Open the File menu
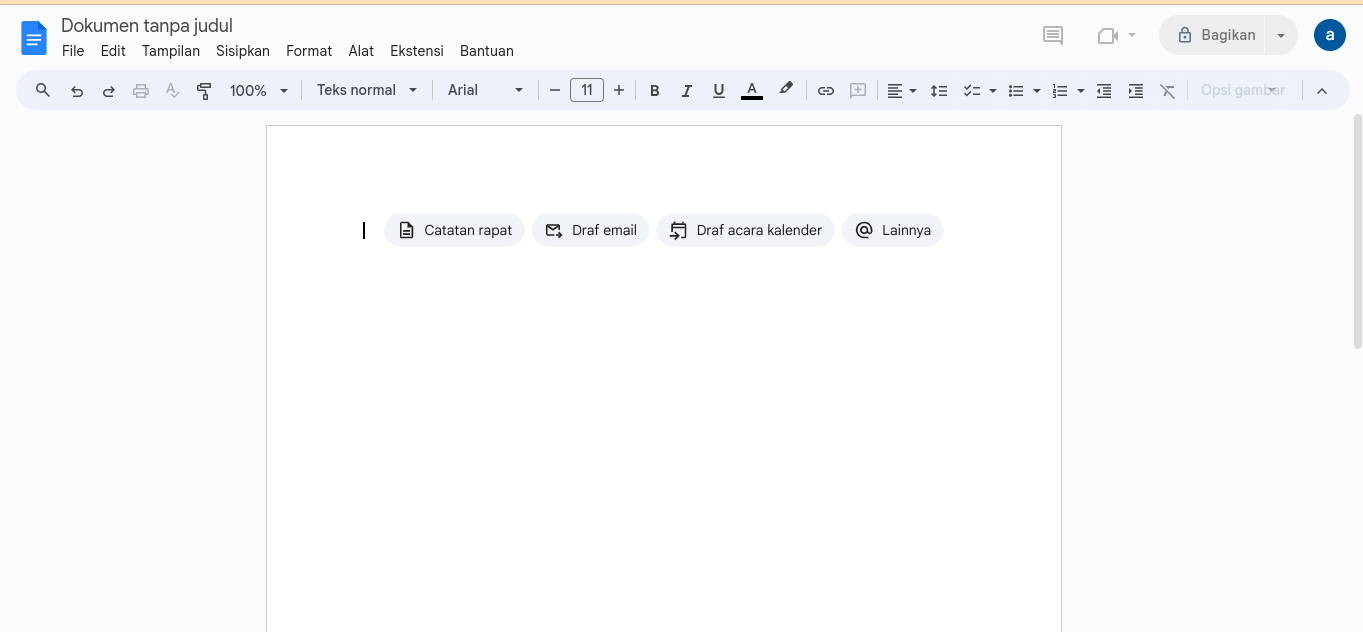The width and height of the screenshot is (1363, 632). coord(73,51)
